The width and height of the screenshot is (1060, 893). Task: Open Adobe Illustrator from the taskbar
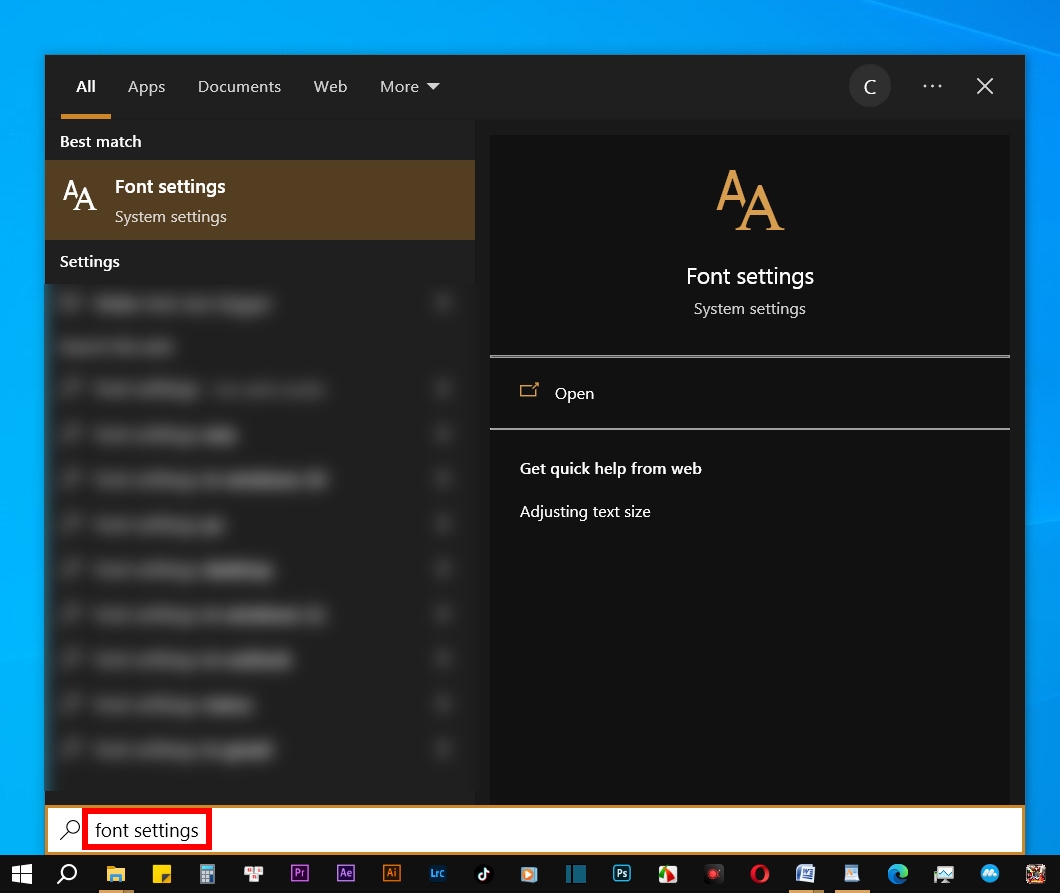(x=391, y=873)
